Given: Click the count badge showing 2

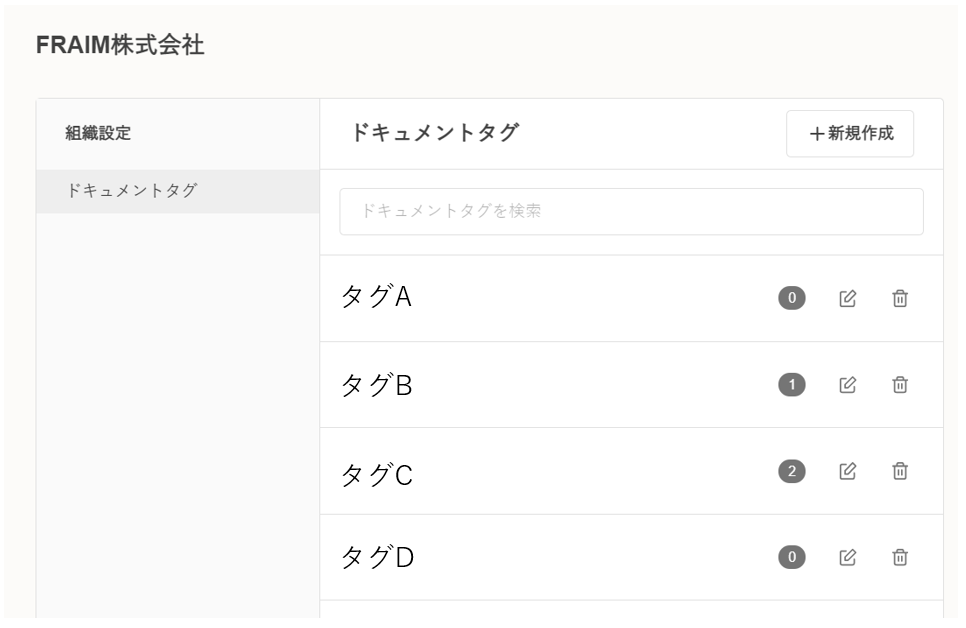Looking at the screenshot, I should coord(791,470).
